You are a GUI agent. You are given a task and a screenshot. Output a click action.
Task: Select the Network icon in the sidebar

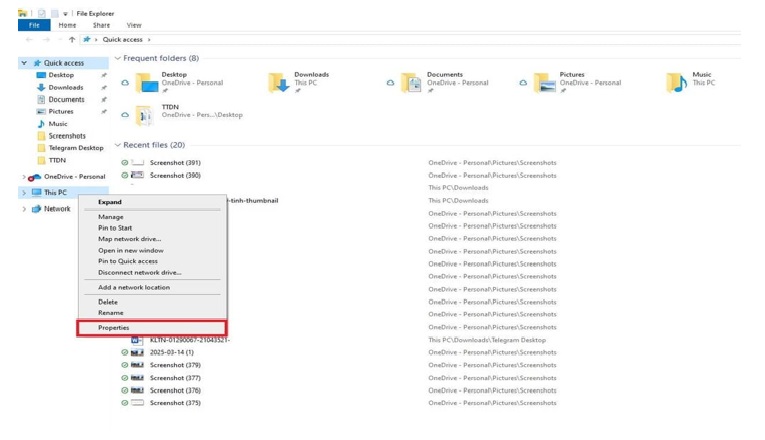[x=36, y=209]
